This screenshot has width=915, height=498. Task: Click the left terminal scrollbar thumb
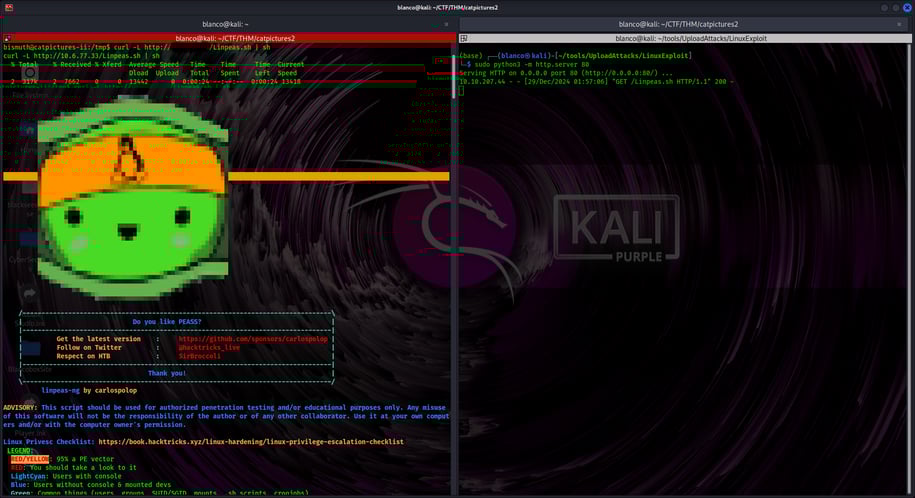click(x=453, y=76)
